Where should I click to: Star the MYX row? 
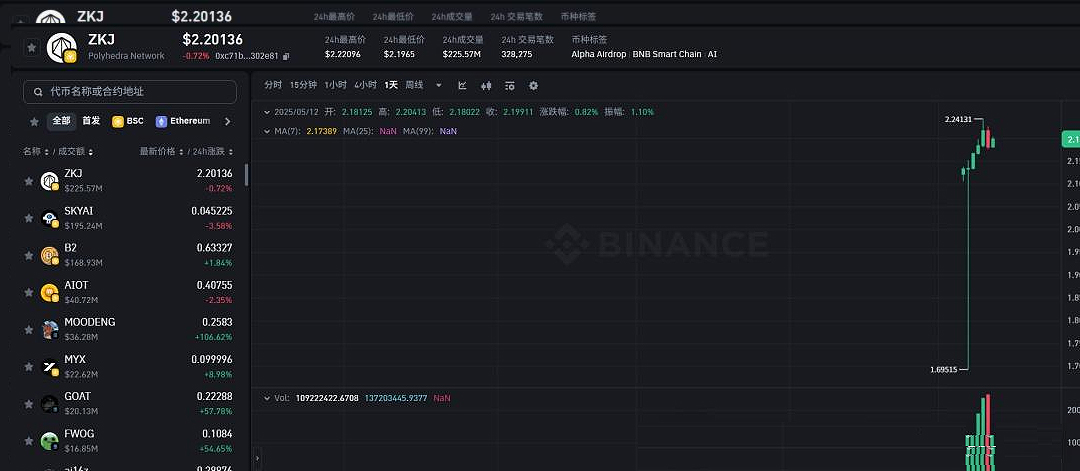tap(29, 367)
